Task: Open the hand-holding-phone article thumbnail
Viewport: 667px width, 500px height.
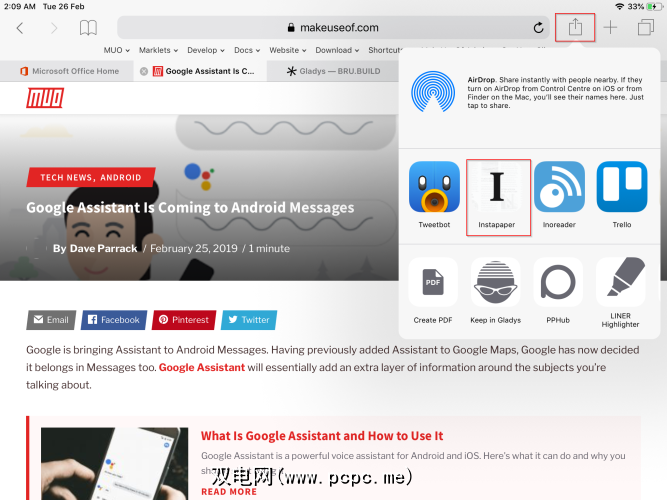Action: coord(114,463)
